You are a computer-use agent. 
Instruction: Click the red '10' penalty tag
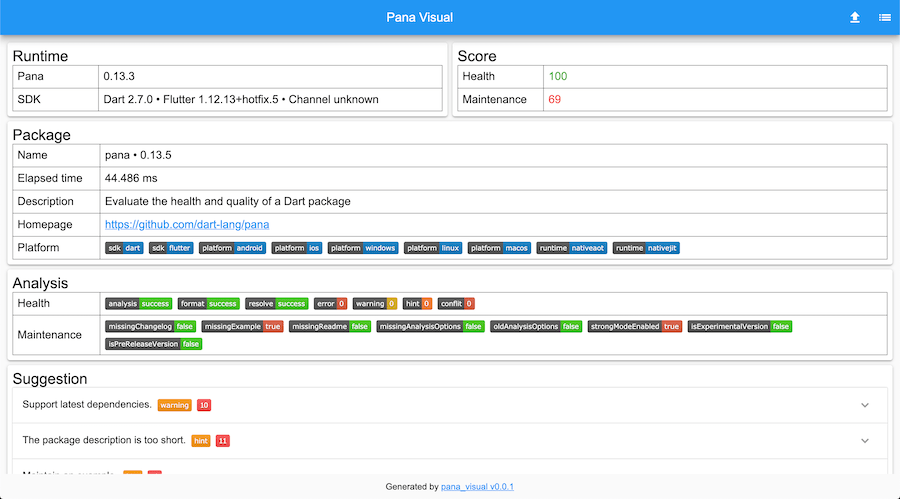click(x=204, y=405)
